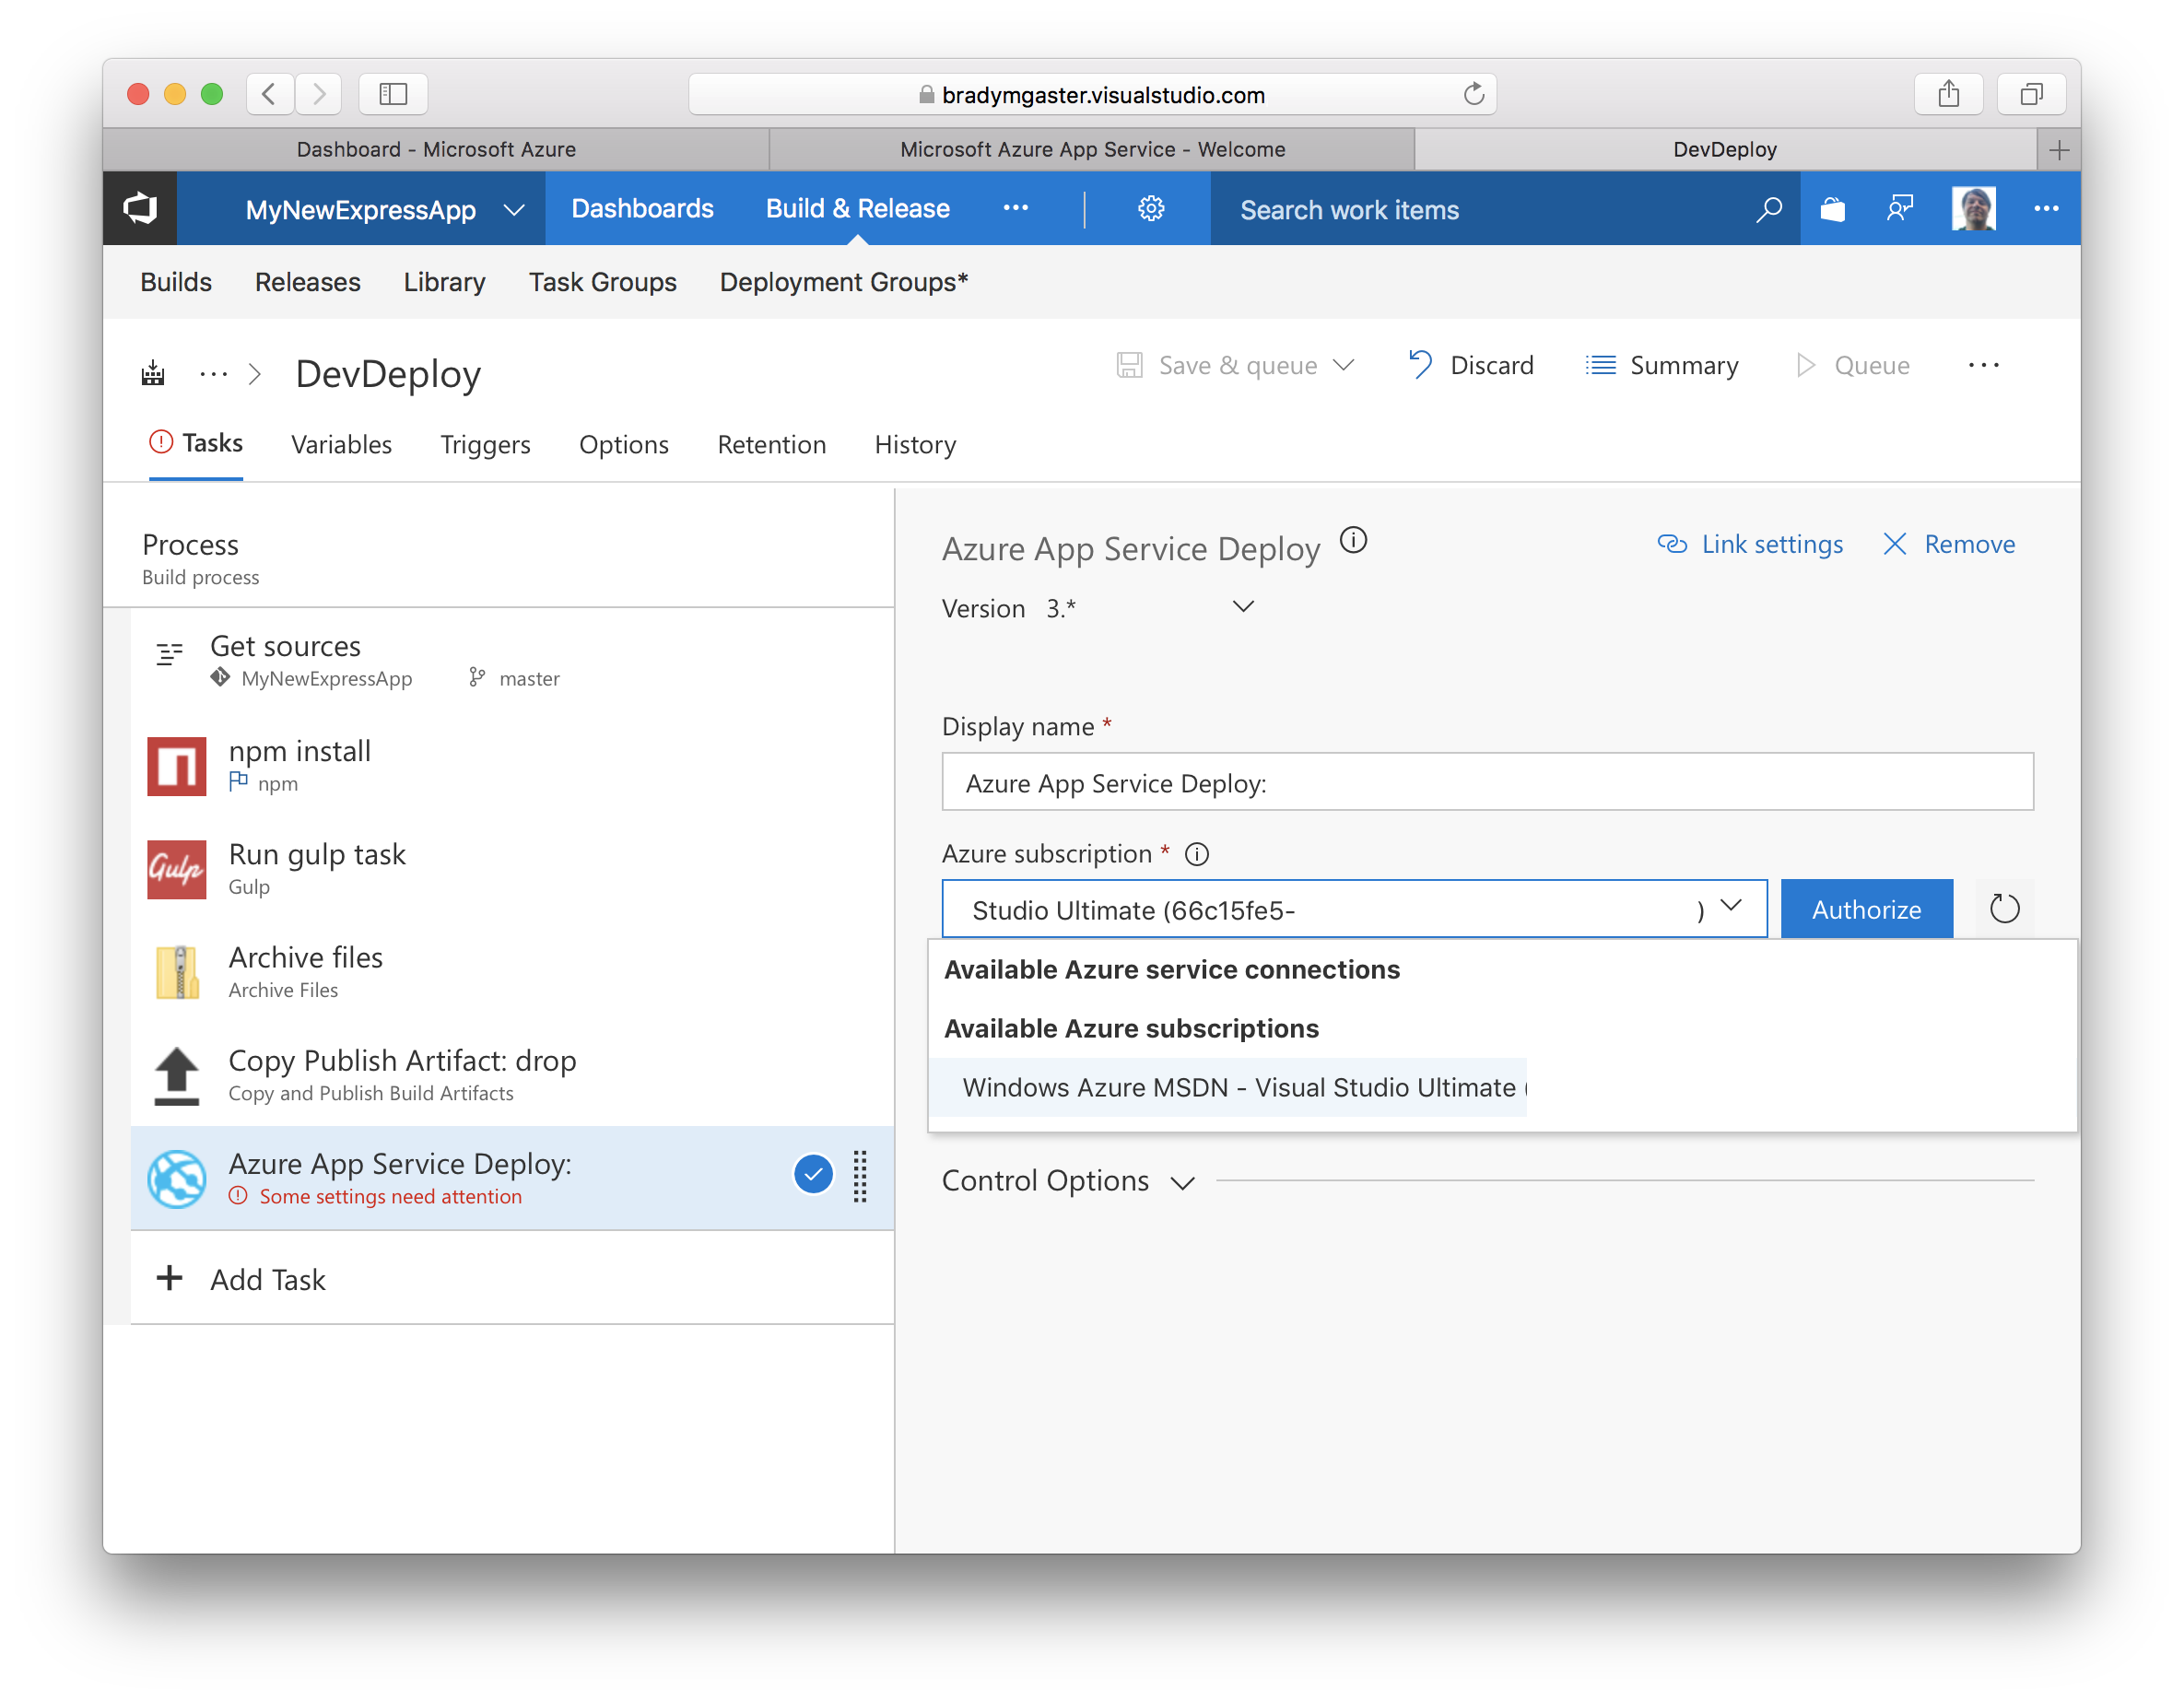Click the Safari address bar URL

pos(1102,95)
